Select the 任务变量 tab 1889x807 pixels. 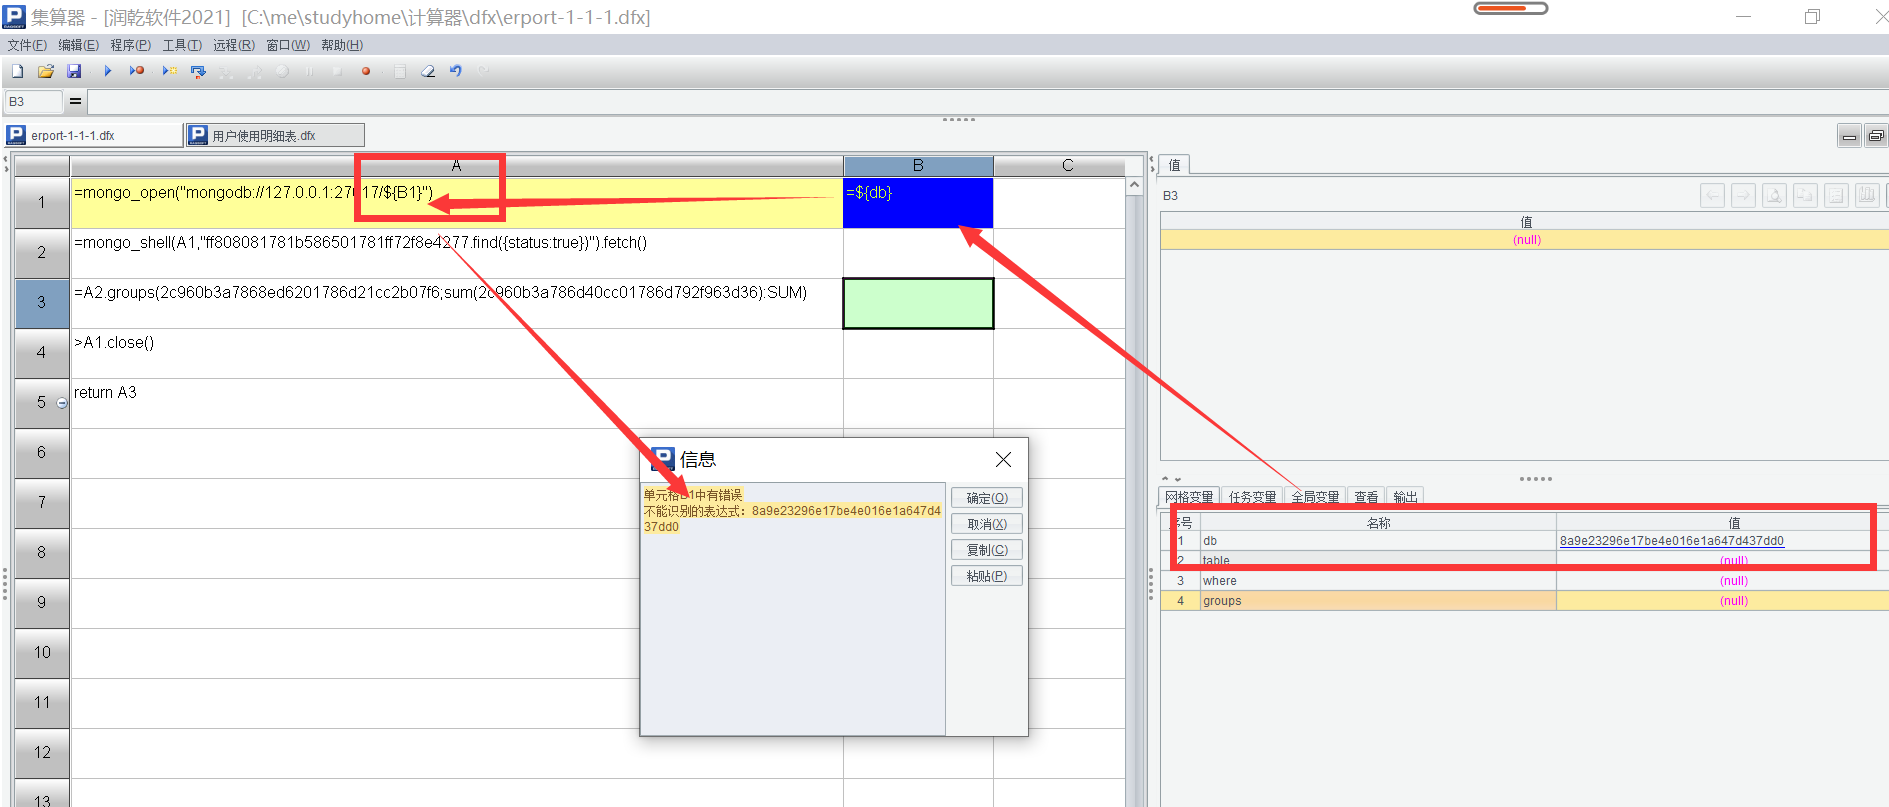pos(1252,497)
